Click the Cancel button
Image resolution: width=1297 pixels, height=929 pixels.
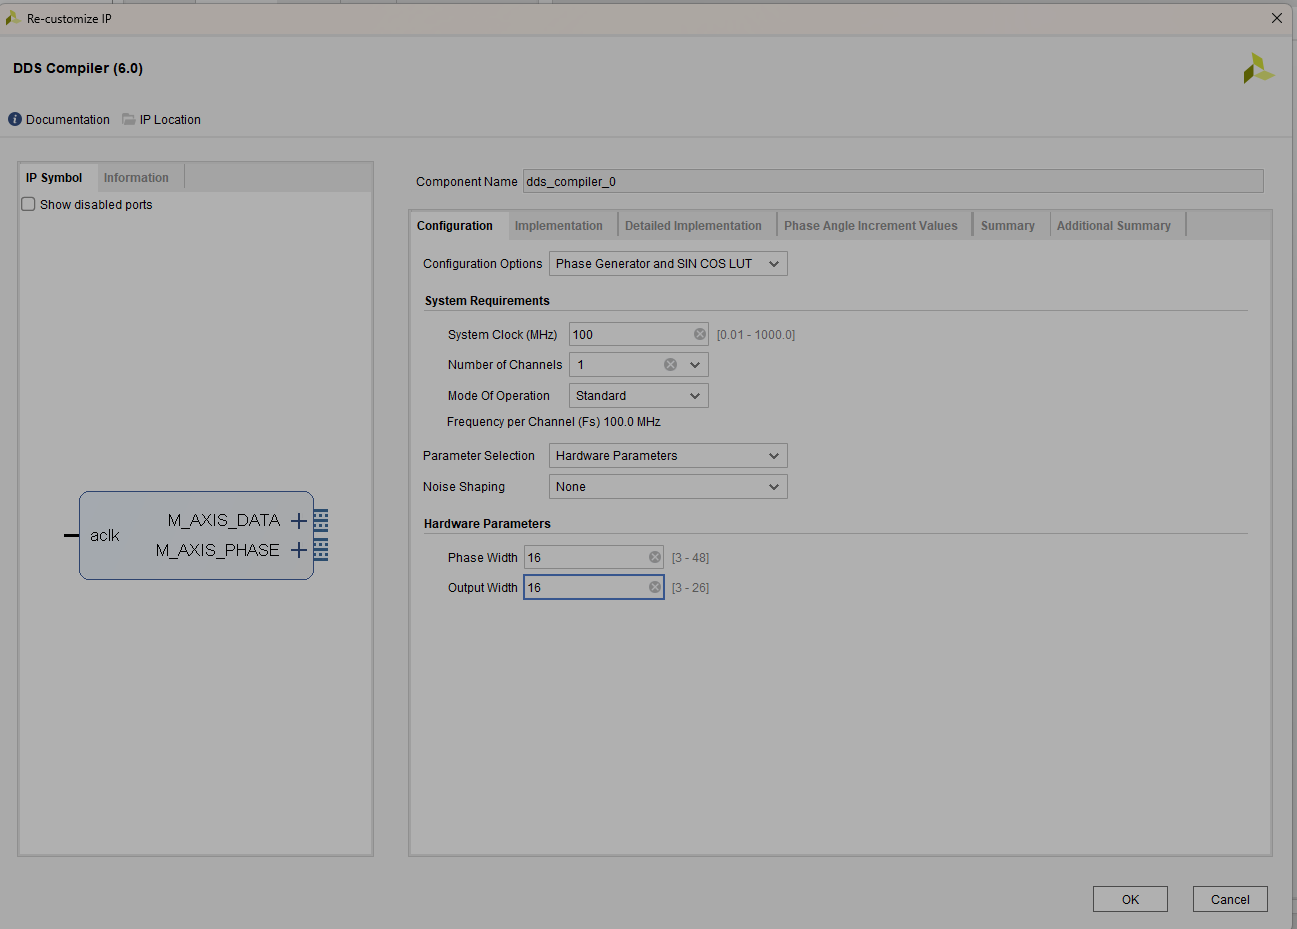[1230, 899]
